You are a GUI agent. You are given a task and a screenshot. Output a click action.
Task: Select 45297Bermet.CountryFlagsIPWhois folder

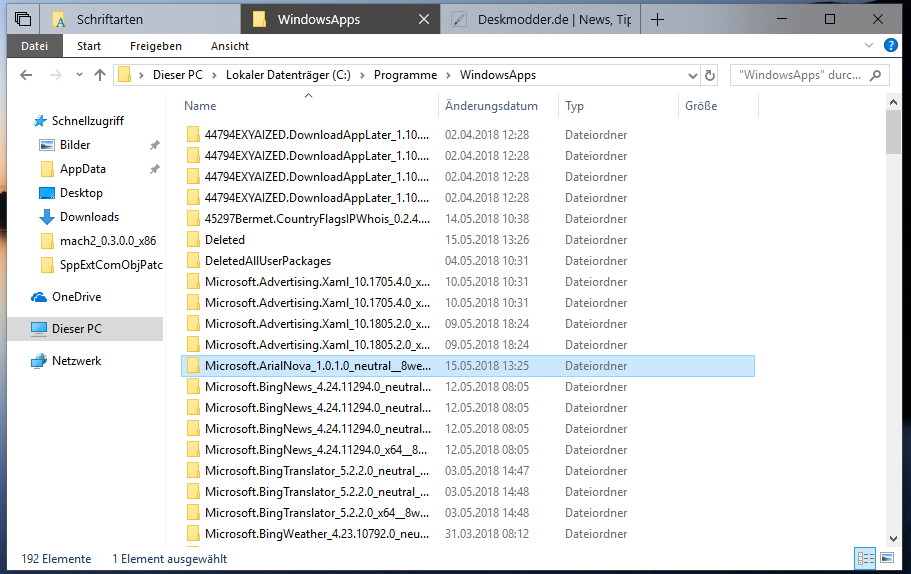317,219
